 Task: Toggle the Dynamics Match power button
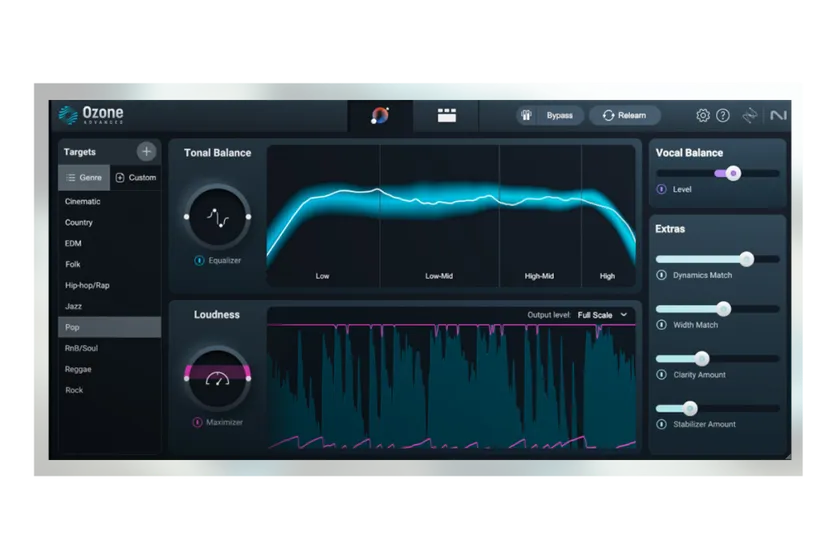click(662, 275)
